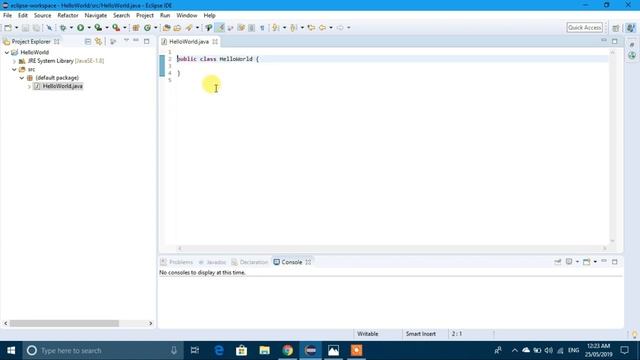Open the Coverage dropdown arrow
Image resolution: width=640 pixels, height=360 pixels.
107,28
